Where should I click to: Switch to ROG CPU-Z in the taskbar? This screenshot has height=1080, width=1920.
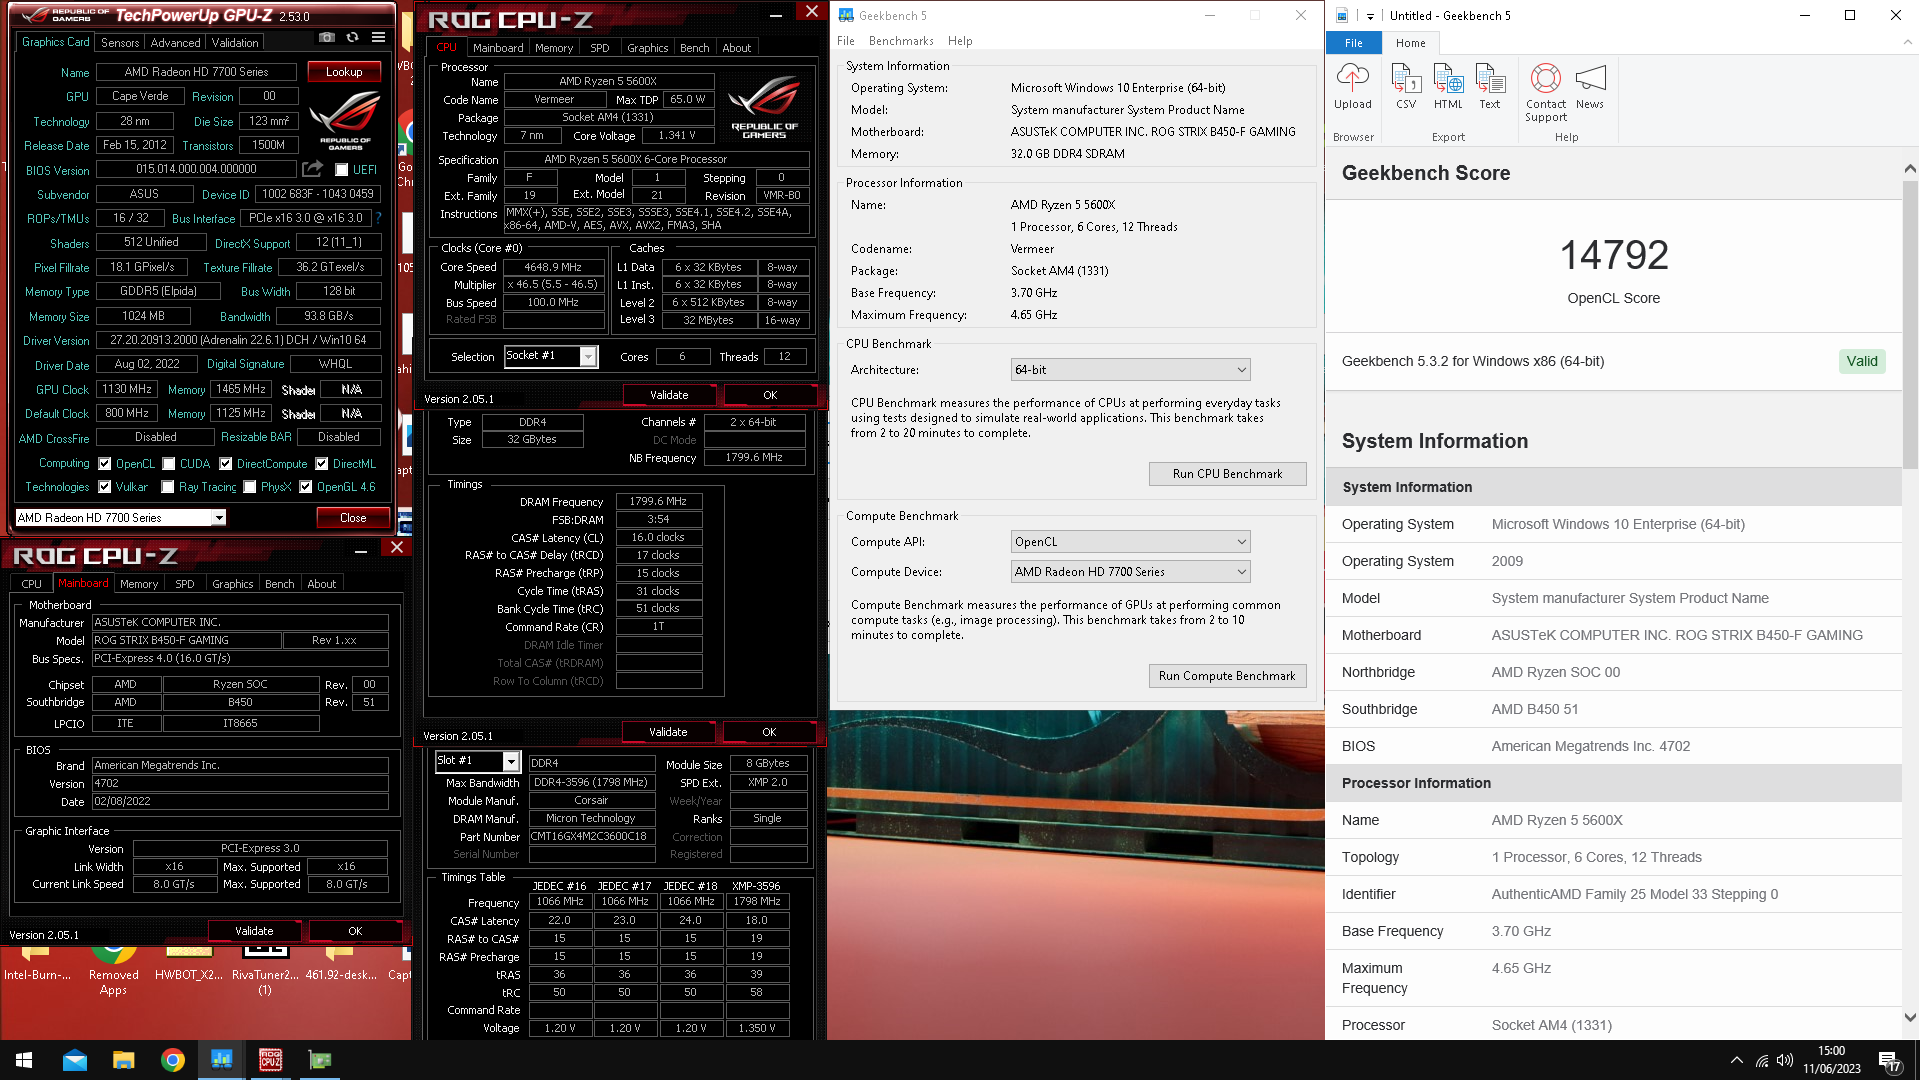tap(270, 1060)
